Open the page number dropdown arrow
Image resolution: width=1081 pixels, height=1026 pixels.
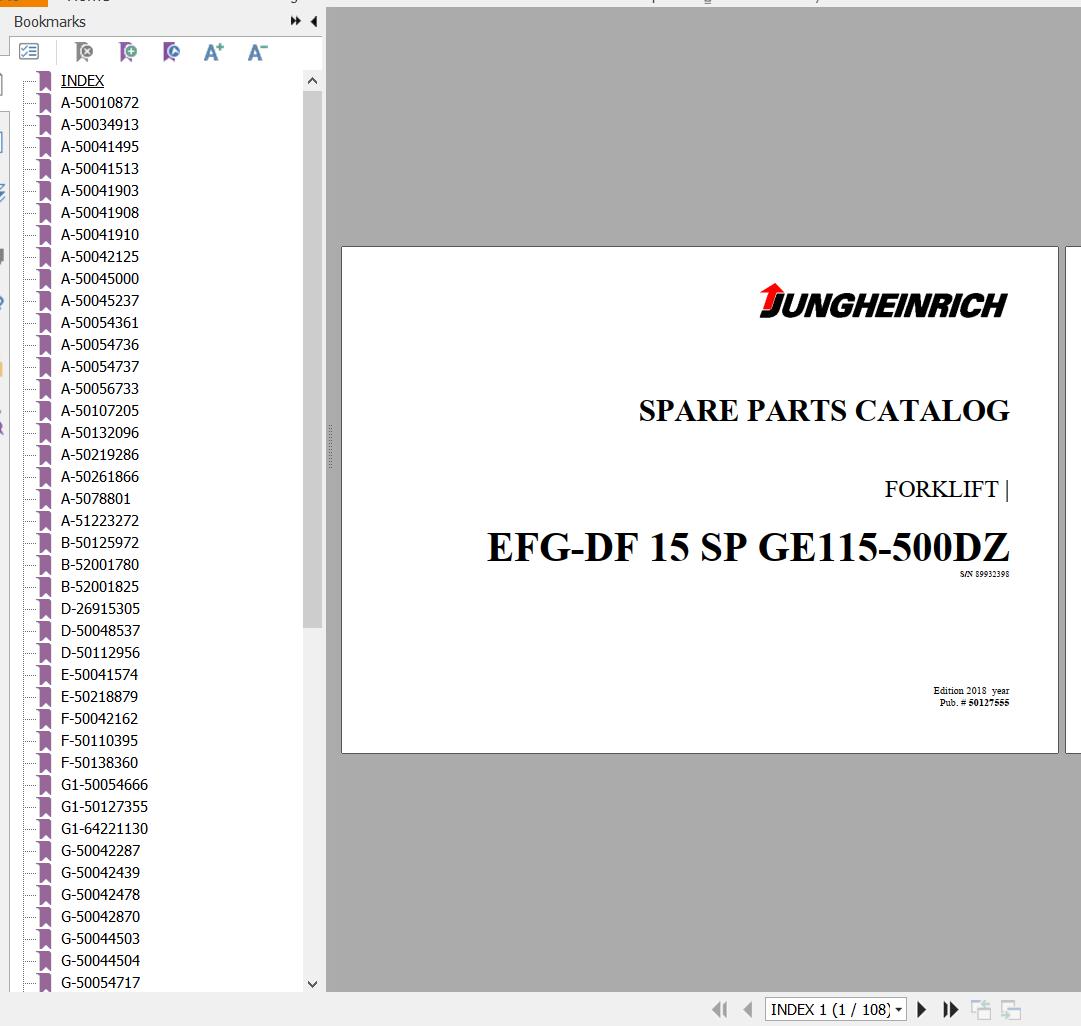click(898, 1010)
